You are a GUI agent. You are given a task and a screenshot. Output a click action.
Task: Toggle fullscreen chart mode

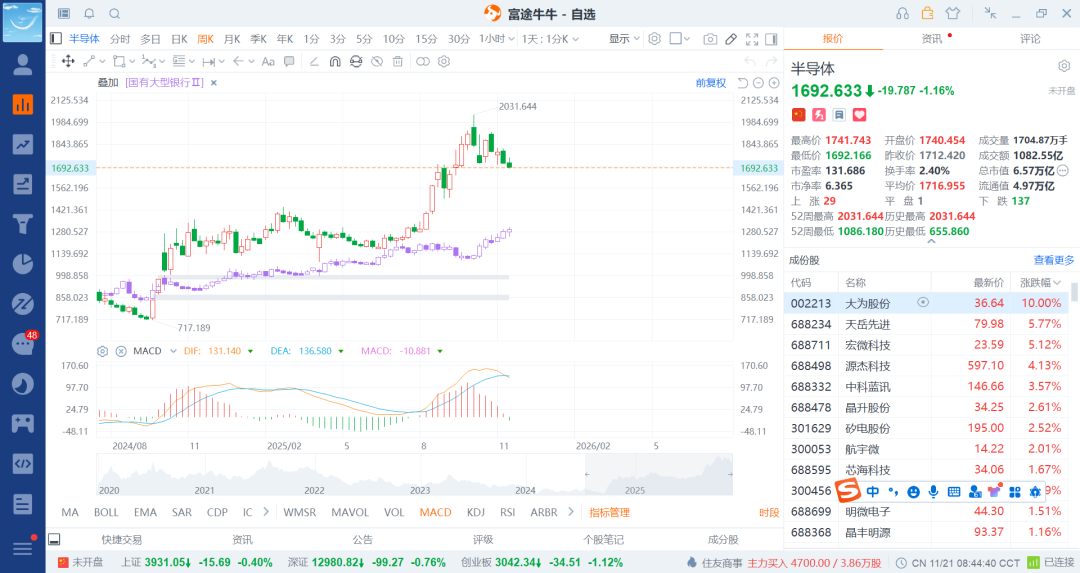(752, 39)
